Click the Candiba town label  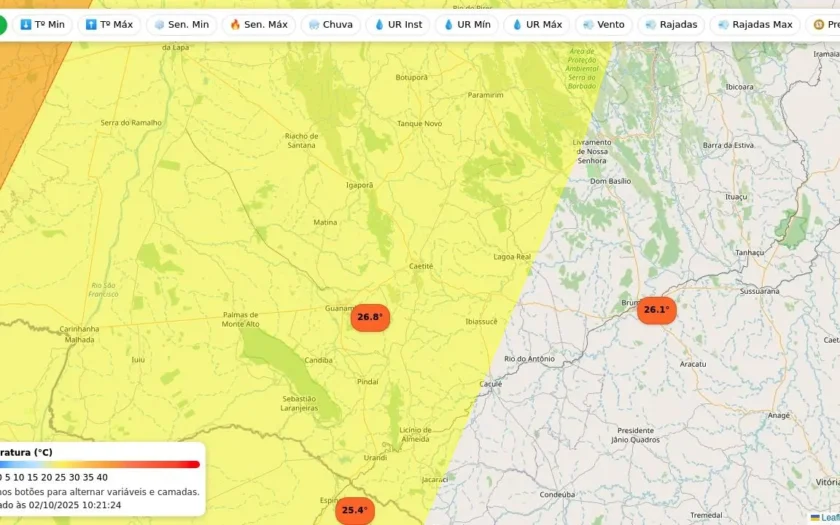coord(319,360)
